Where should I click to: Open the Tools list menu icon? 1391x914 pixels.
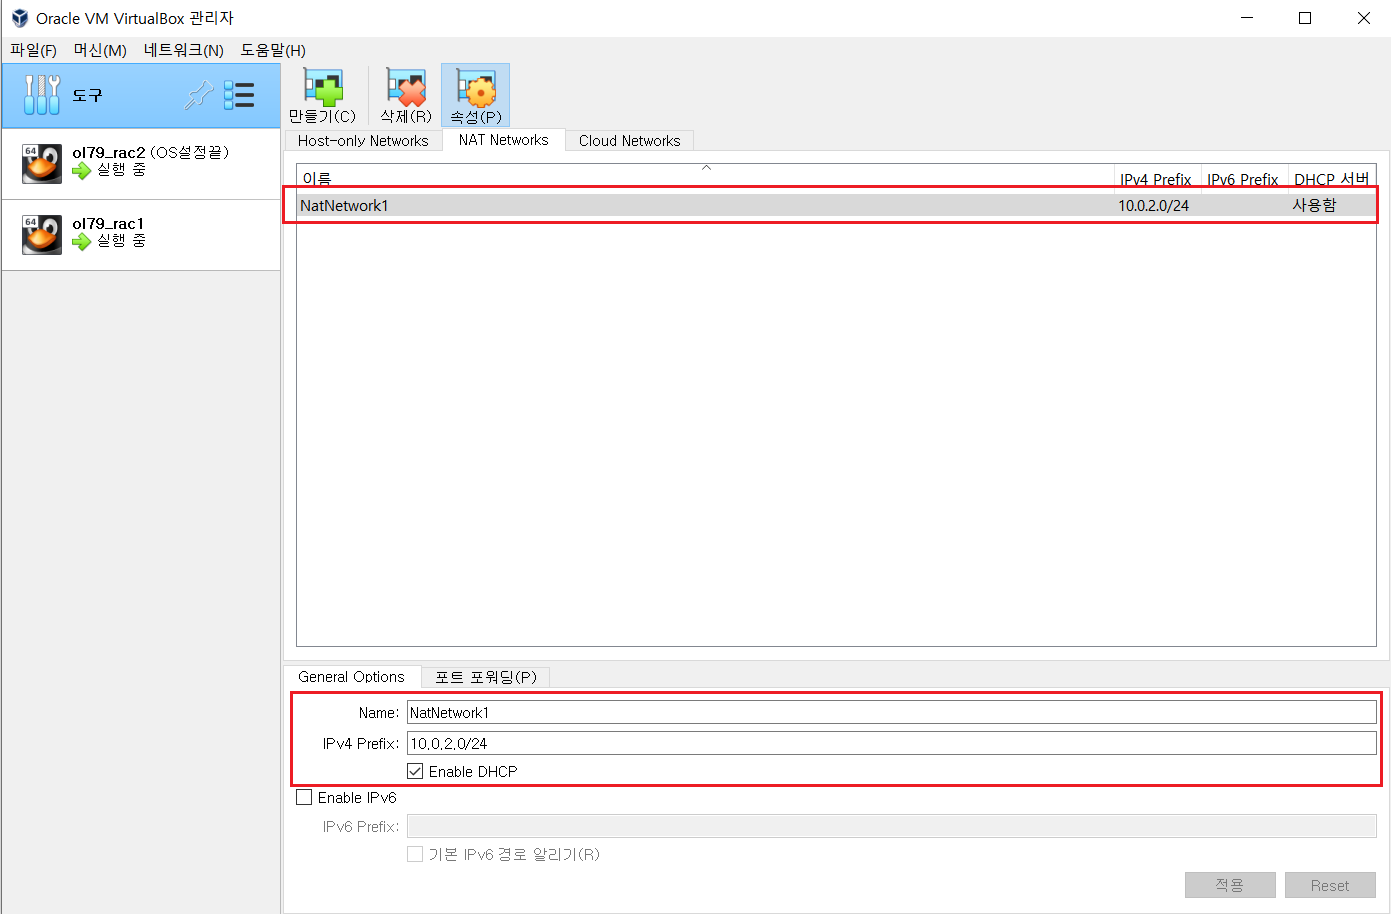coord(239,95)
